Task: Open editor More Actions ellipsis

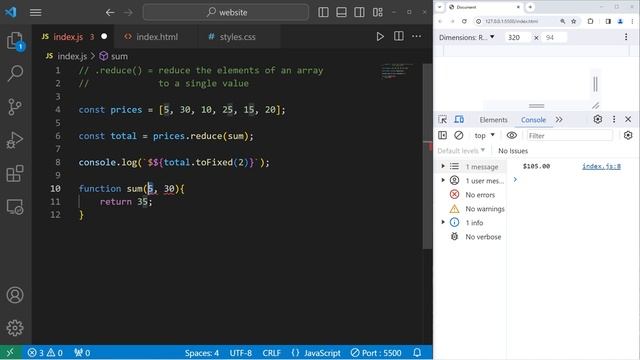Action: pyautogui.click(x=416, y=36)
